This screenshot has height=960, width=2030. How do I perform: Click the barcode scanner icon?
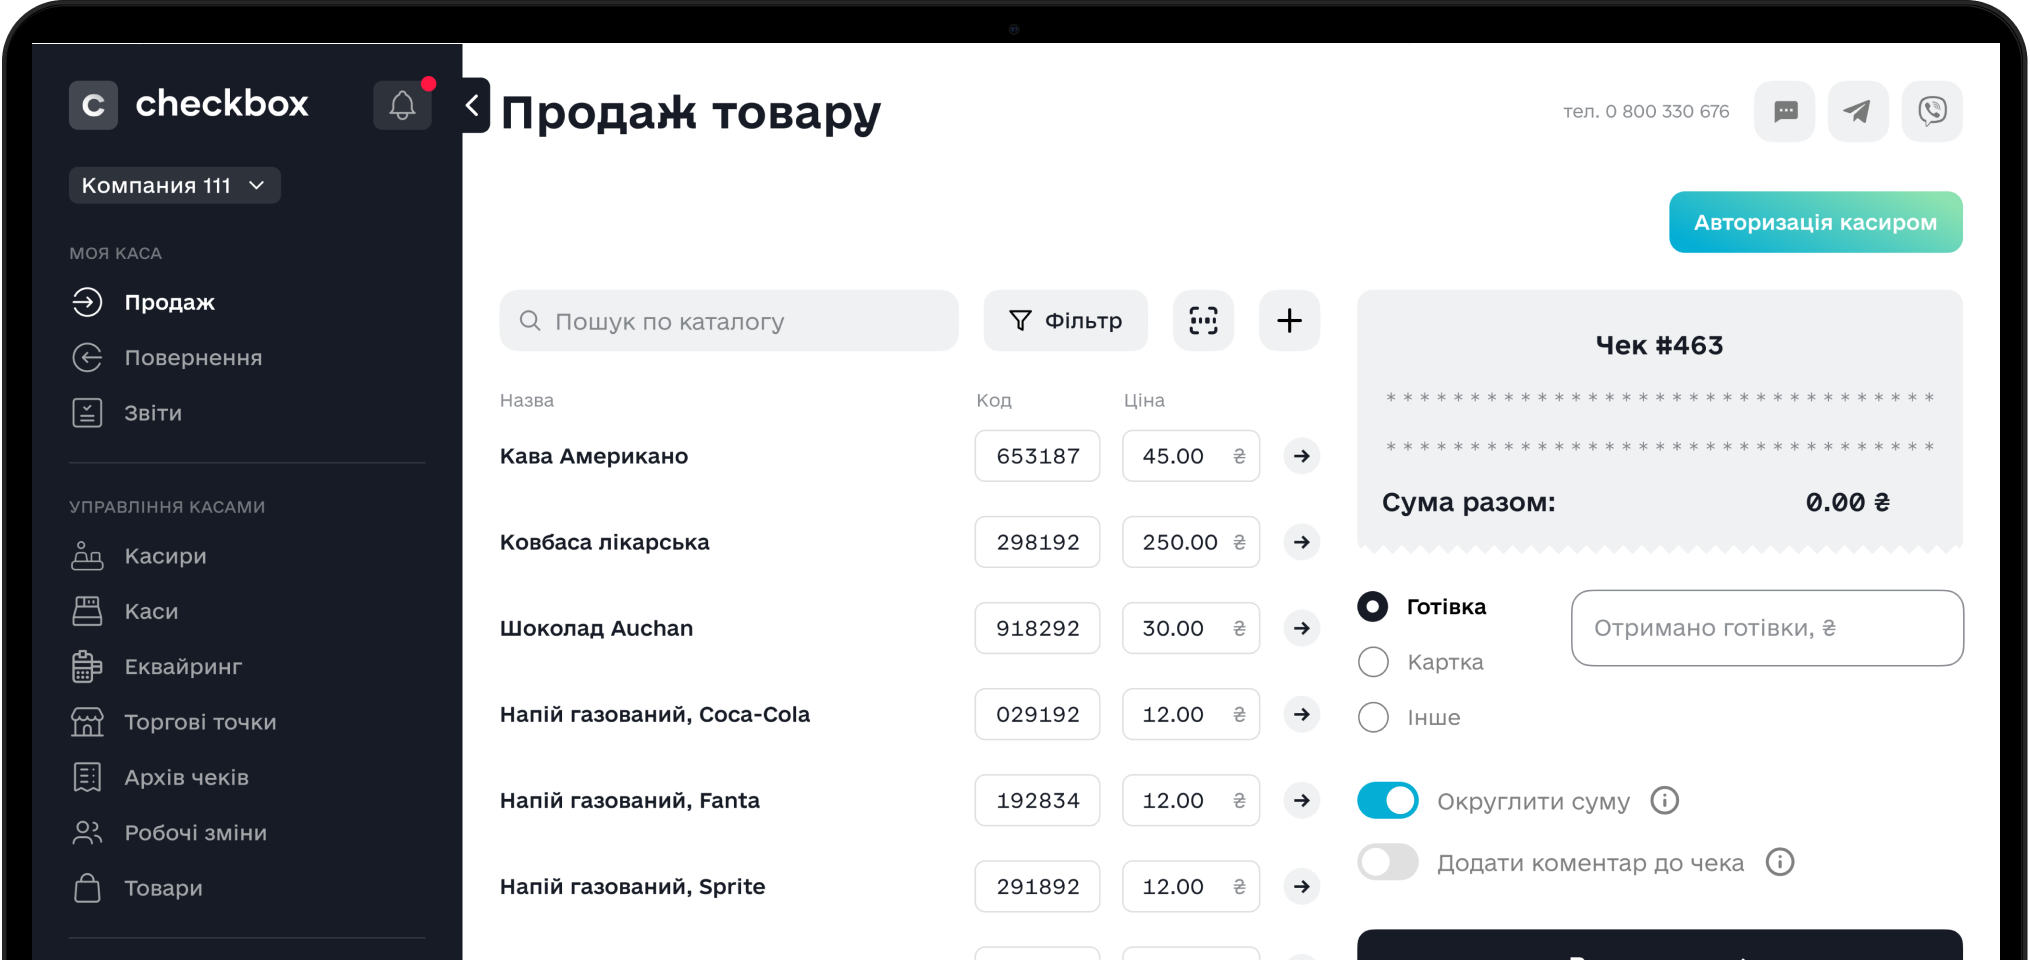1203,320
